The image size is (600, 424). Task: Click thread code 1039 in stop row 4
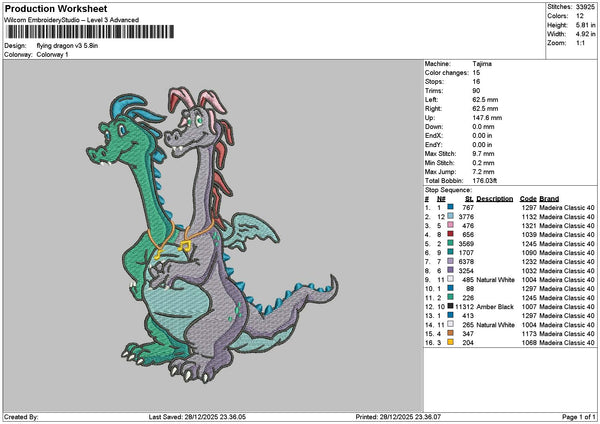click(x=529, y=235)
